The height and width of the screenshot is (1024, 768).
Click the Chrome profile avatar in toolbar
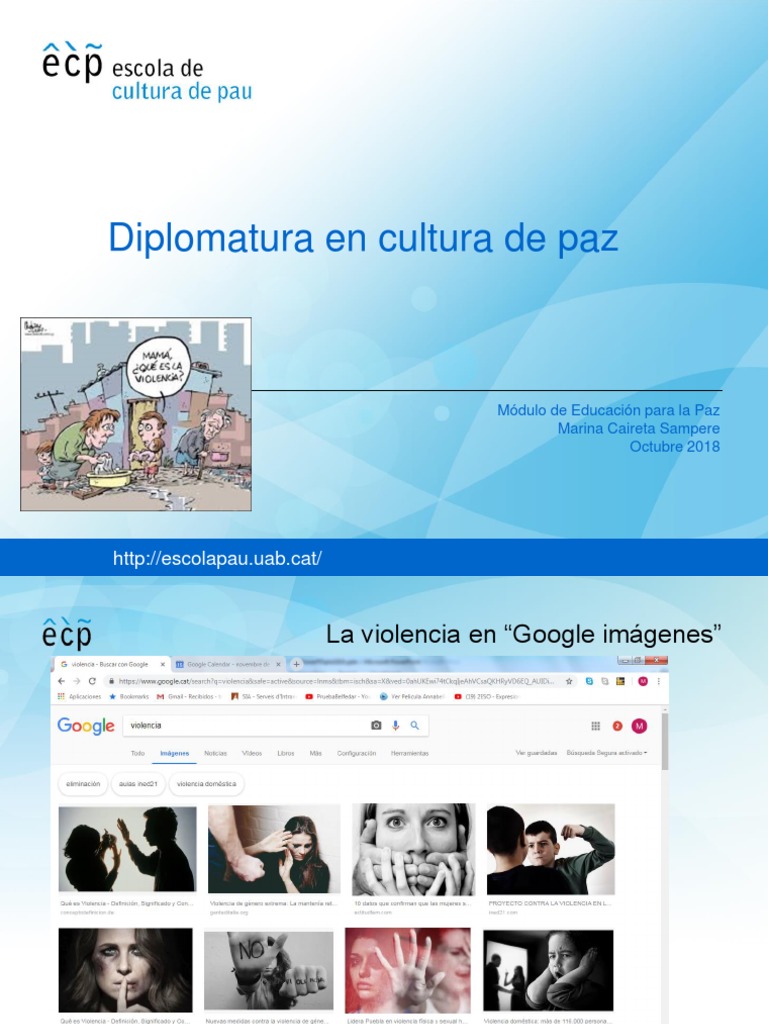click(643, 681)
